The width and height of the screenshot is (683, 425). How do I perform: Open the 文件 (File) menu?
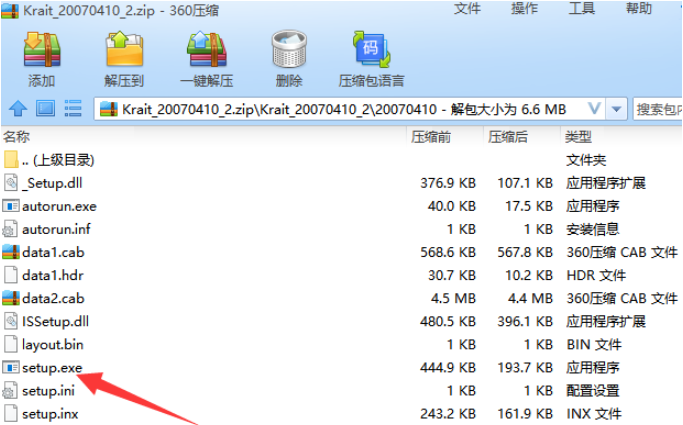[467, 9]
